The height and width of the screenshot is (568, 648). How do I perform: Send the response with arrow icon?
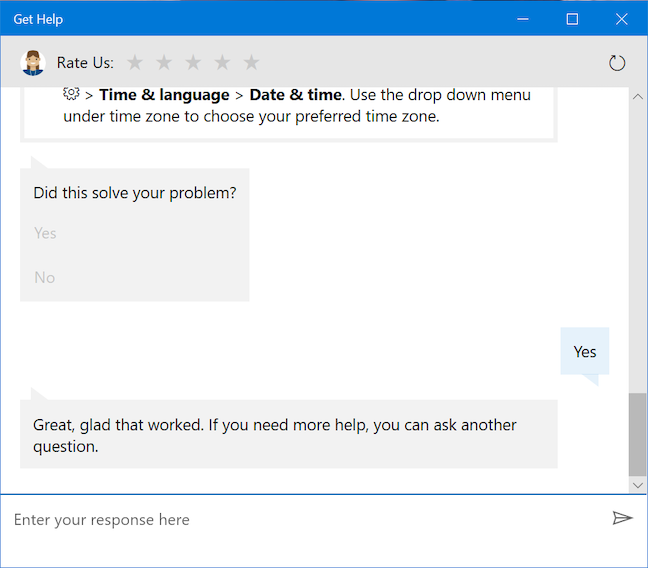[x=622, y=518]
